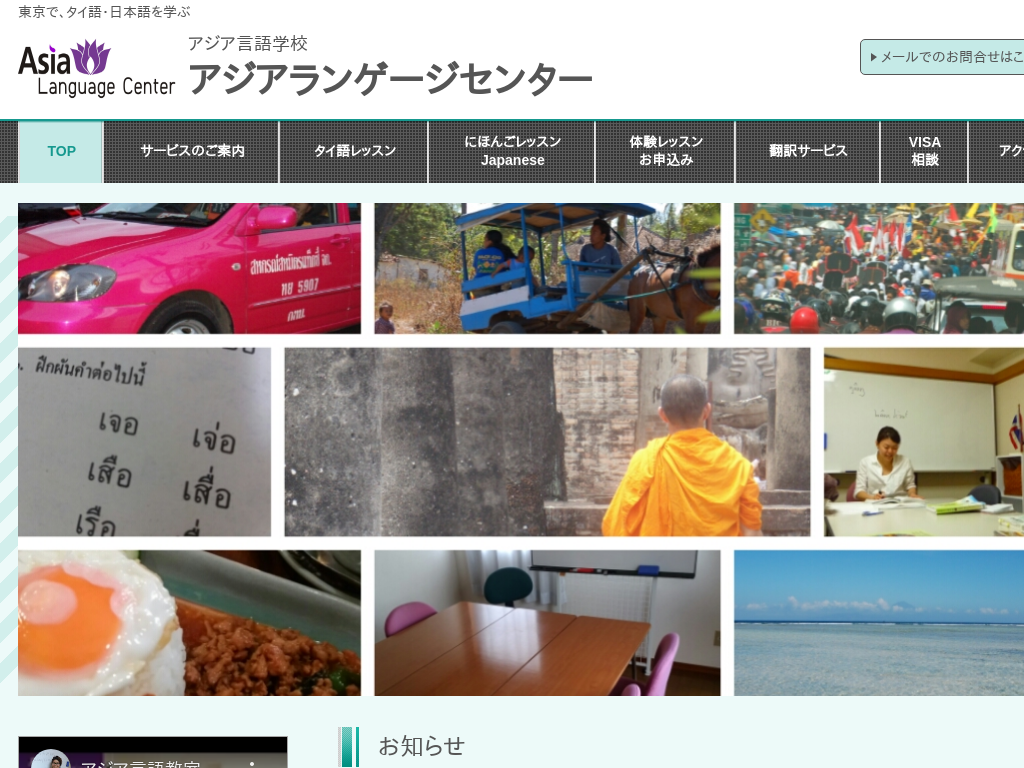This screenshot has height=768, width=1024.
Task: Open the 翻訳サービス menu item
Action: coord(808,151)
